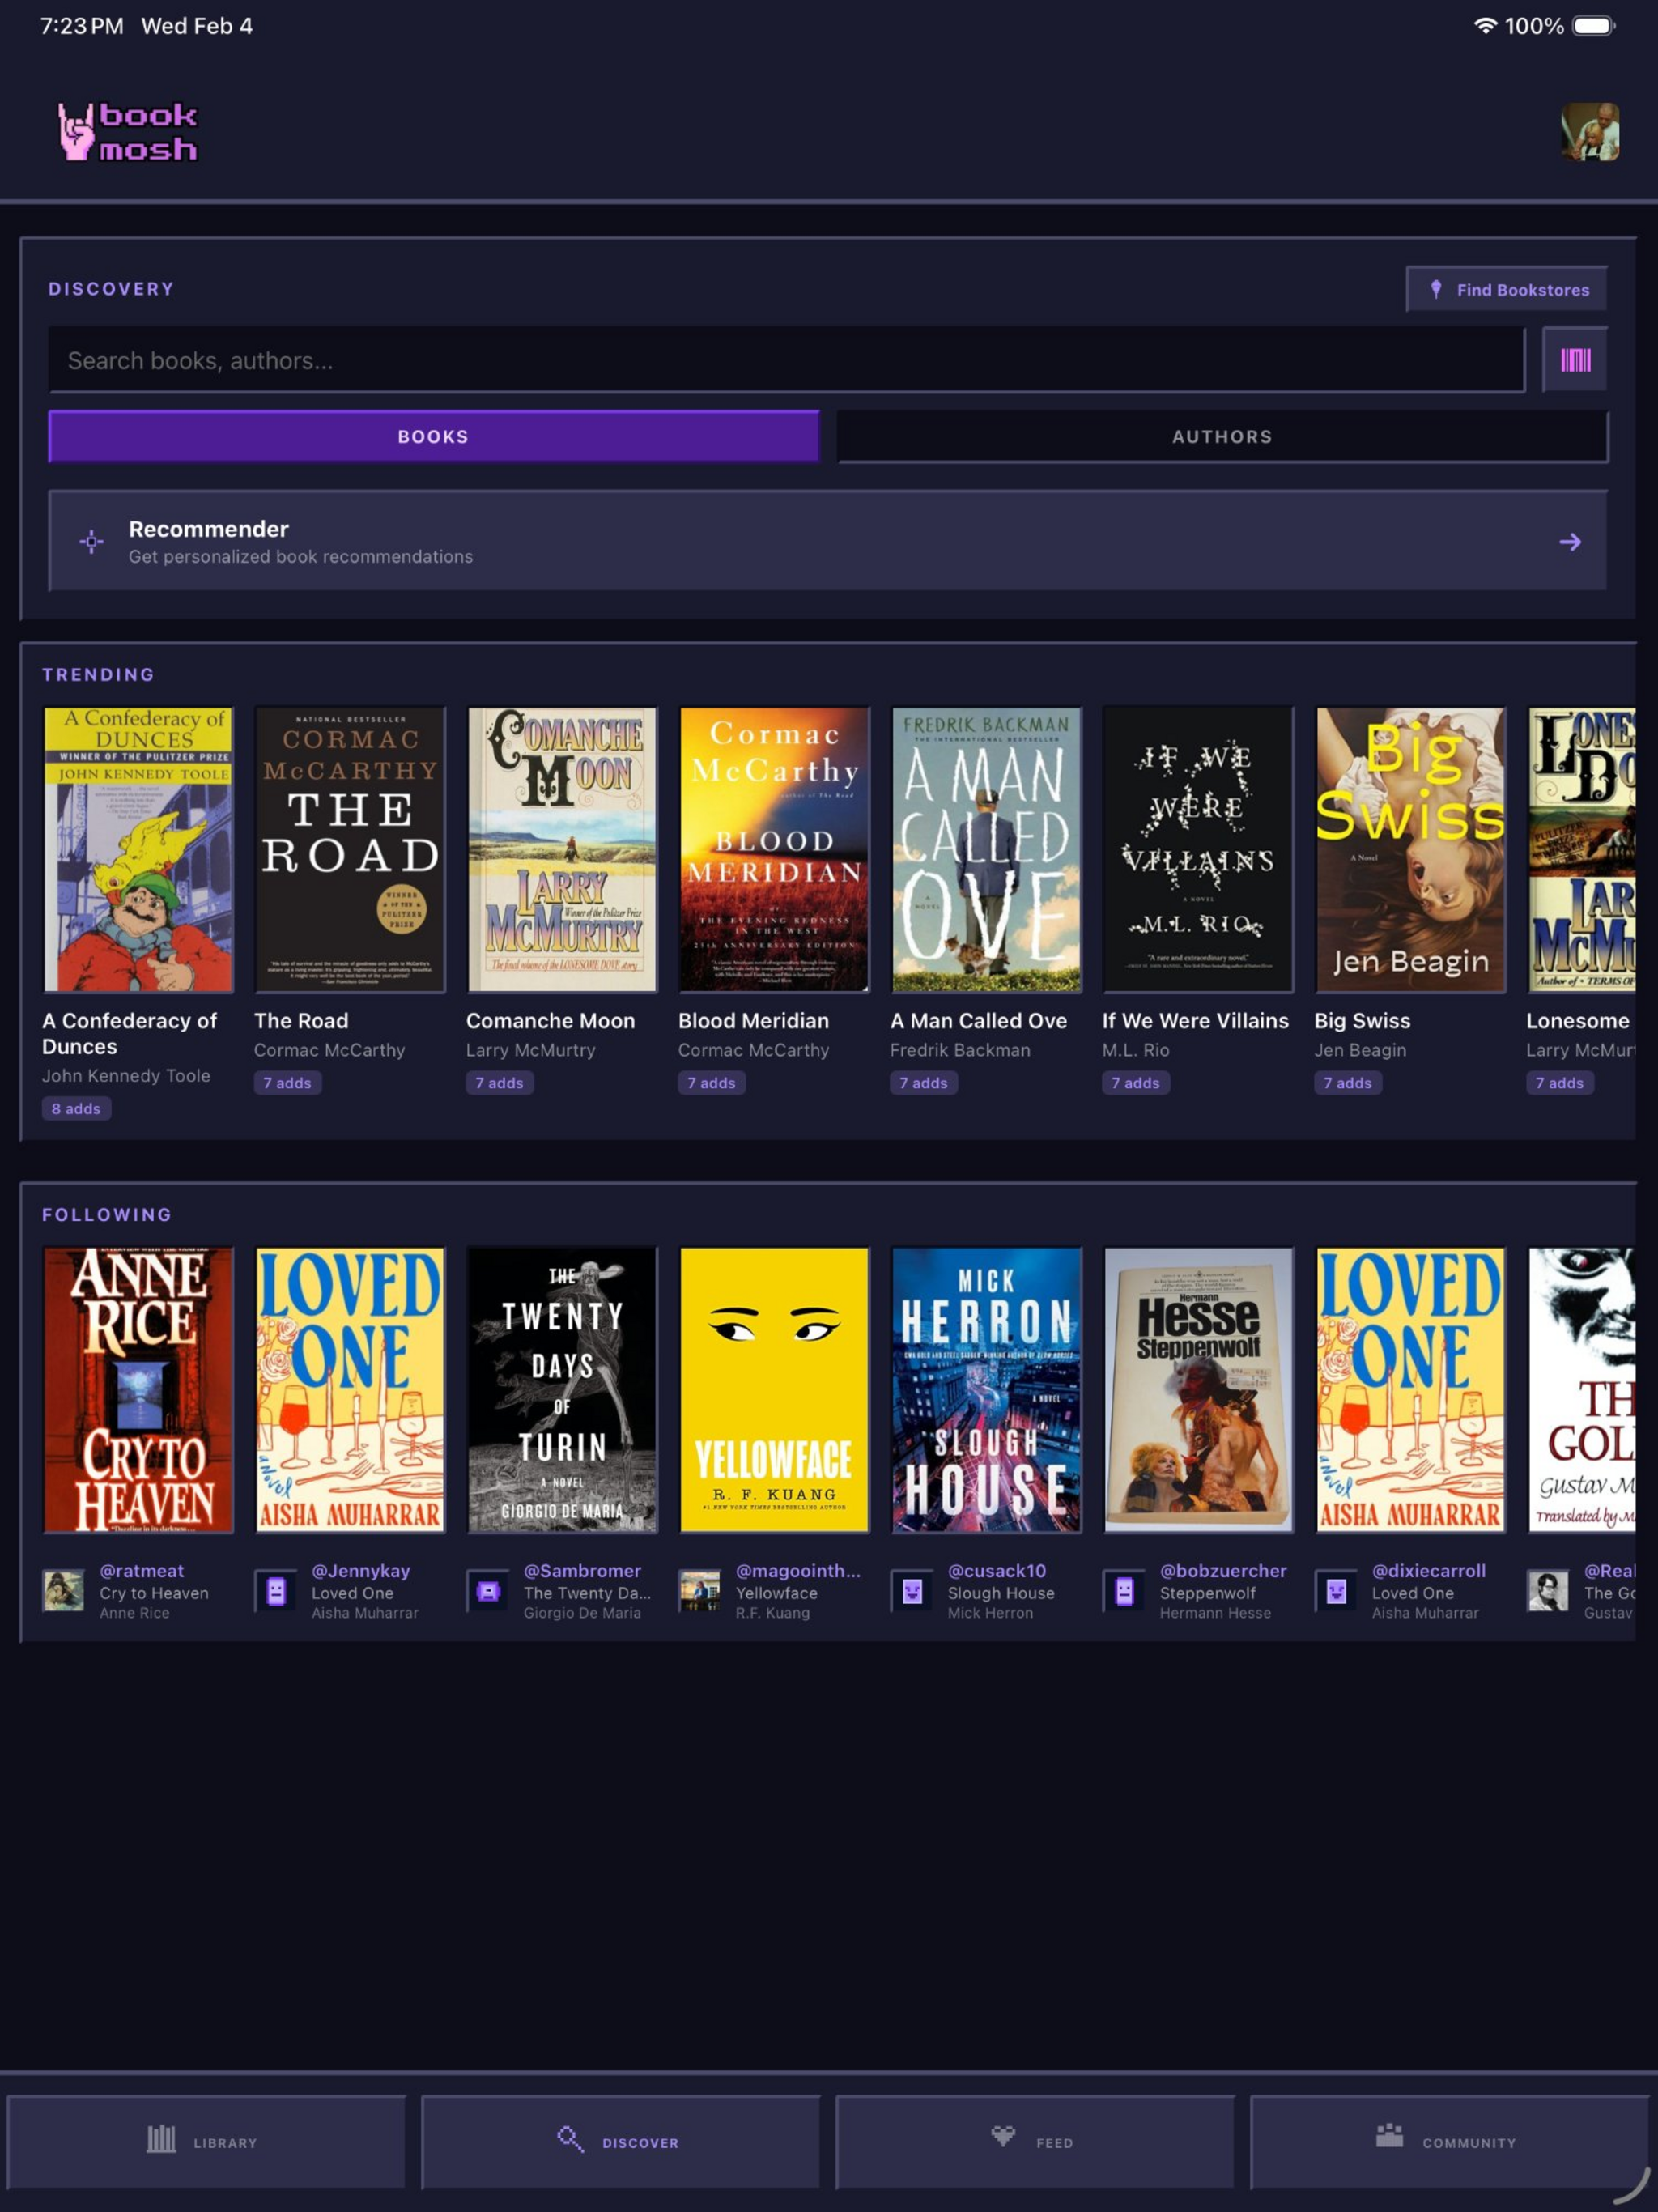Click the Recommender sparkle icon

tap(91, 541)
